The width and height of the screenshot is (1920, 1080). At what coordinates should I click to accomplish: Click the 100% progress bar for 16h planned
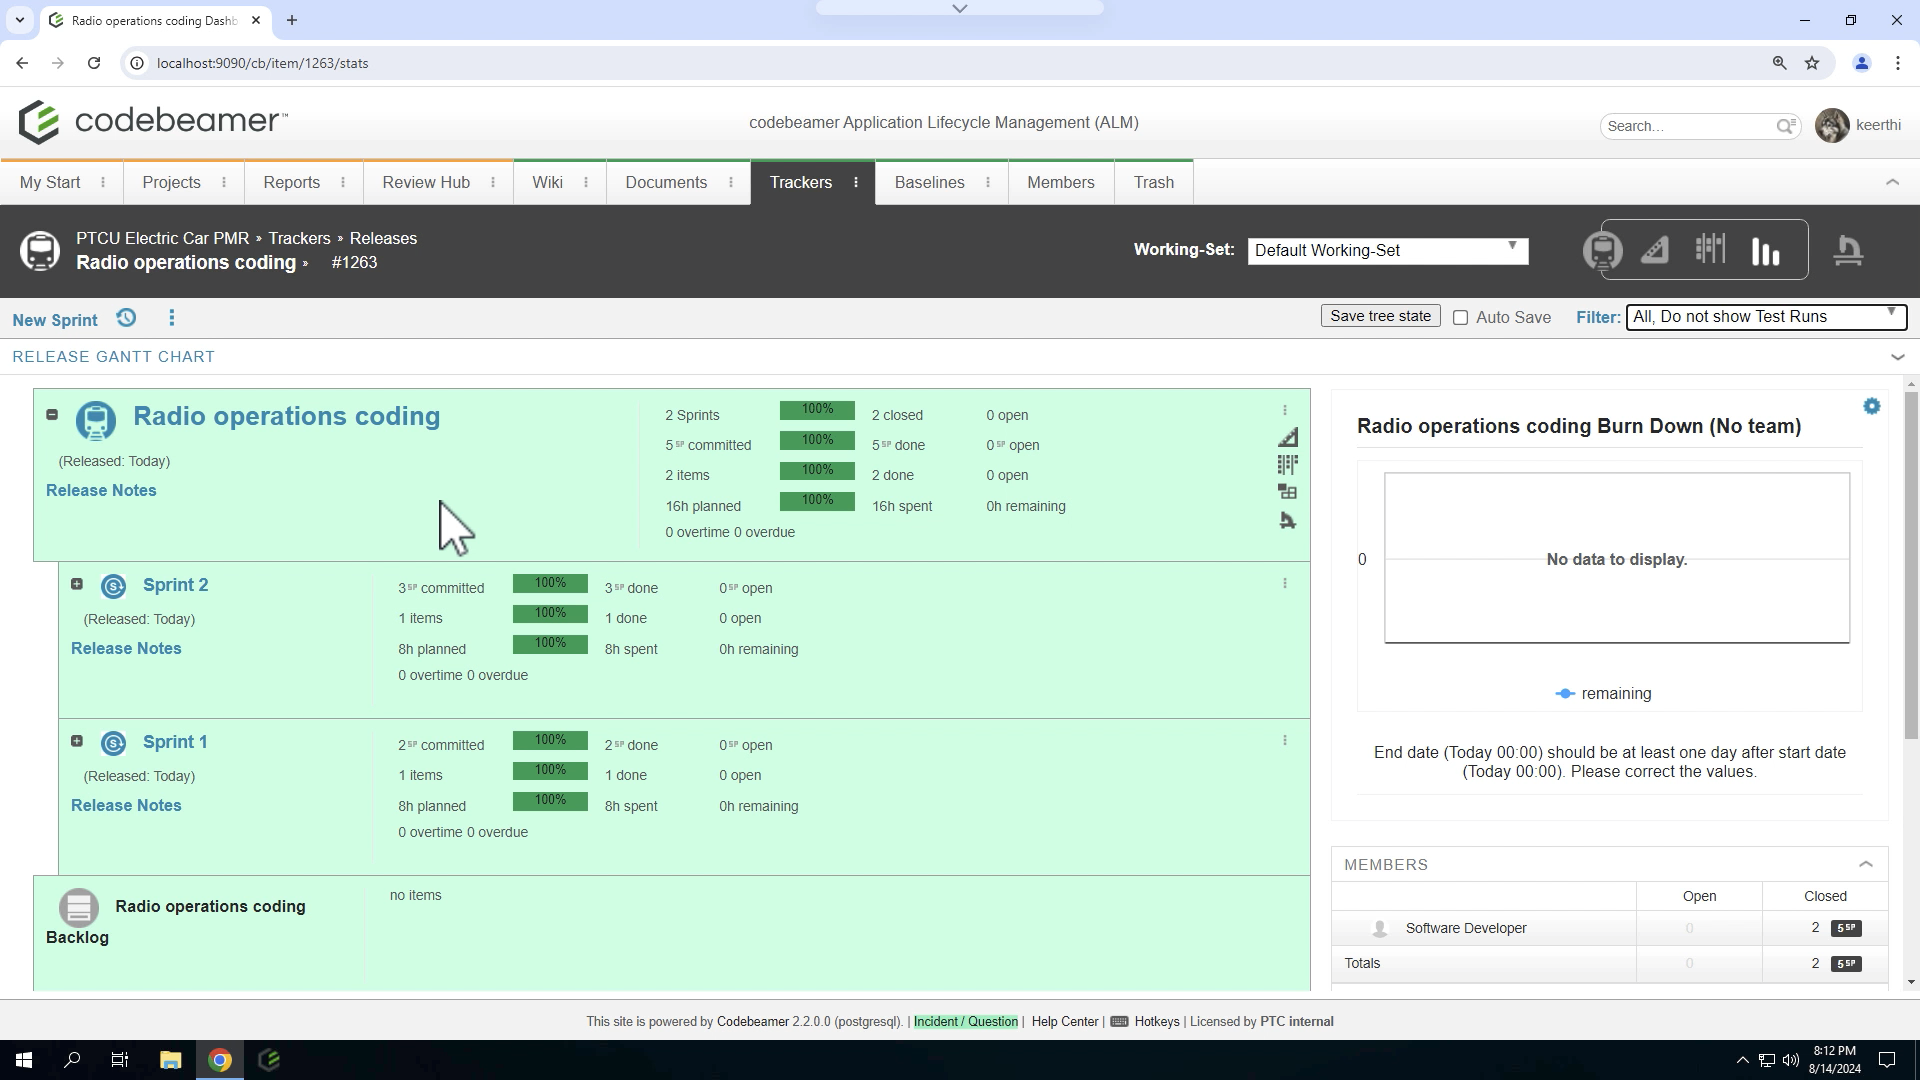click(x=817, y=500)
